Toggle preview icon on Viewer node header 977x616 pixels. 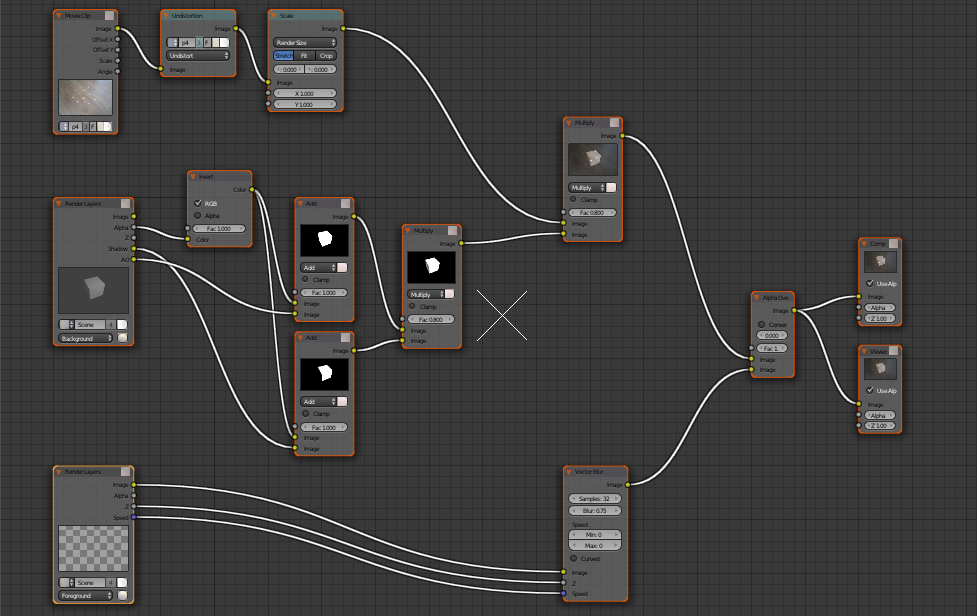click(x=894, y=351)
